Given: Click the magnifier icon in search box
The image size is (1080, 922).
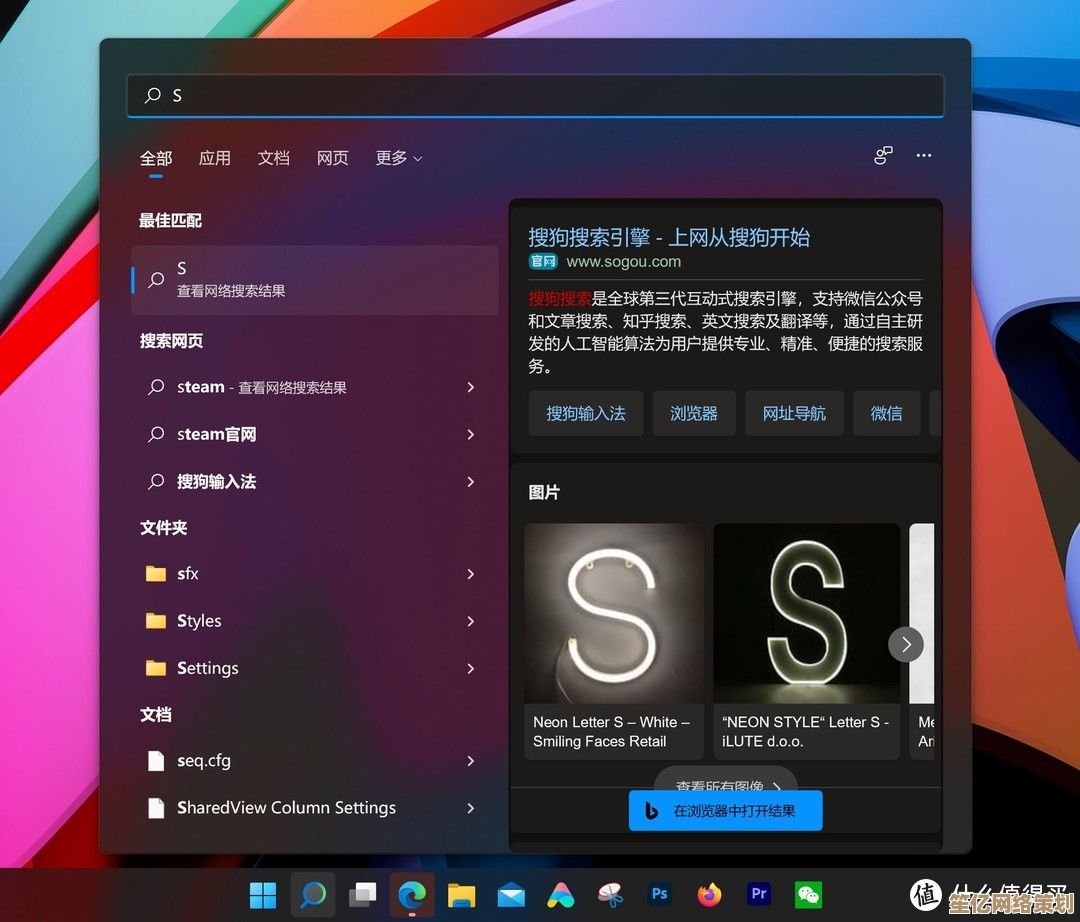Looking at the screenshot, I should 153,95.
